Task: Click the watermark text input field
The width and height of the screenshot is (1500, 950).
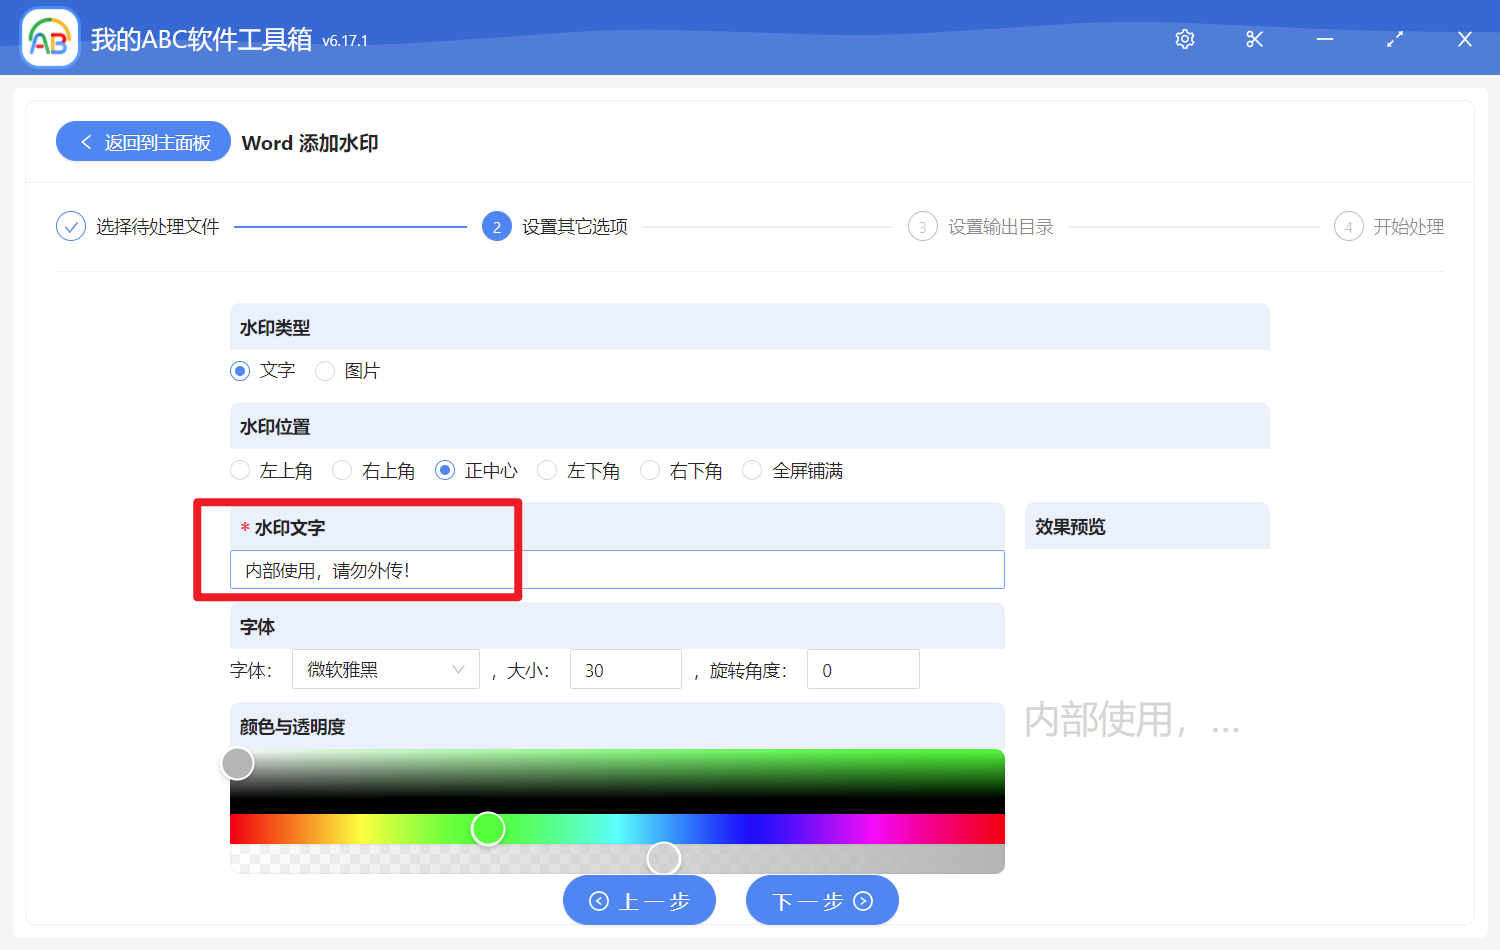Action: pos(617,569)
